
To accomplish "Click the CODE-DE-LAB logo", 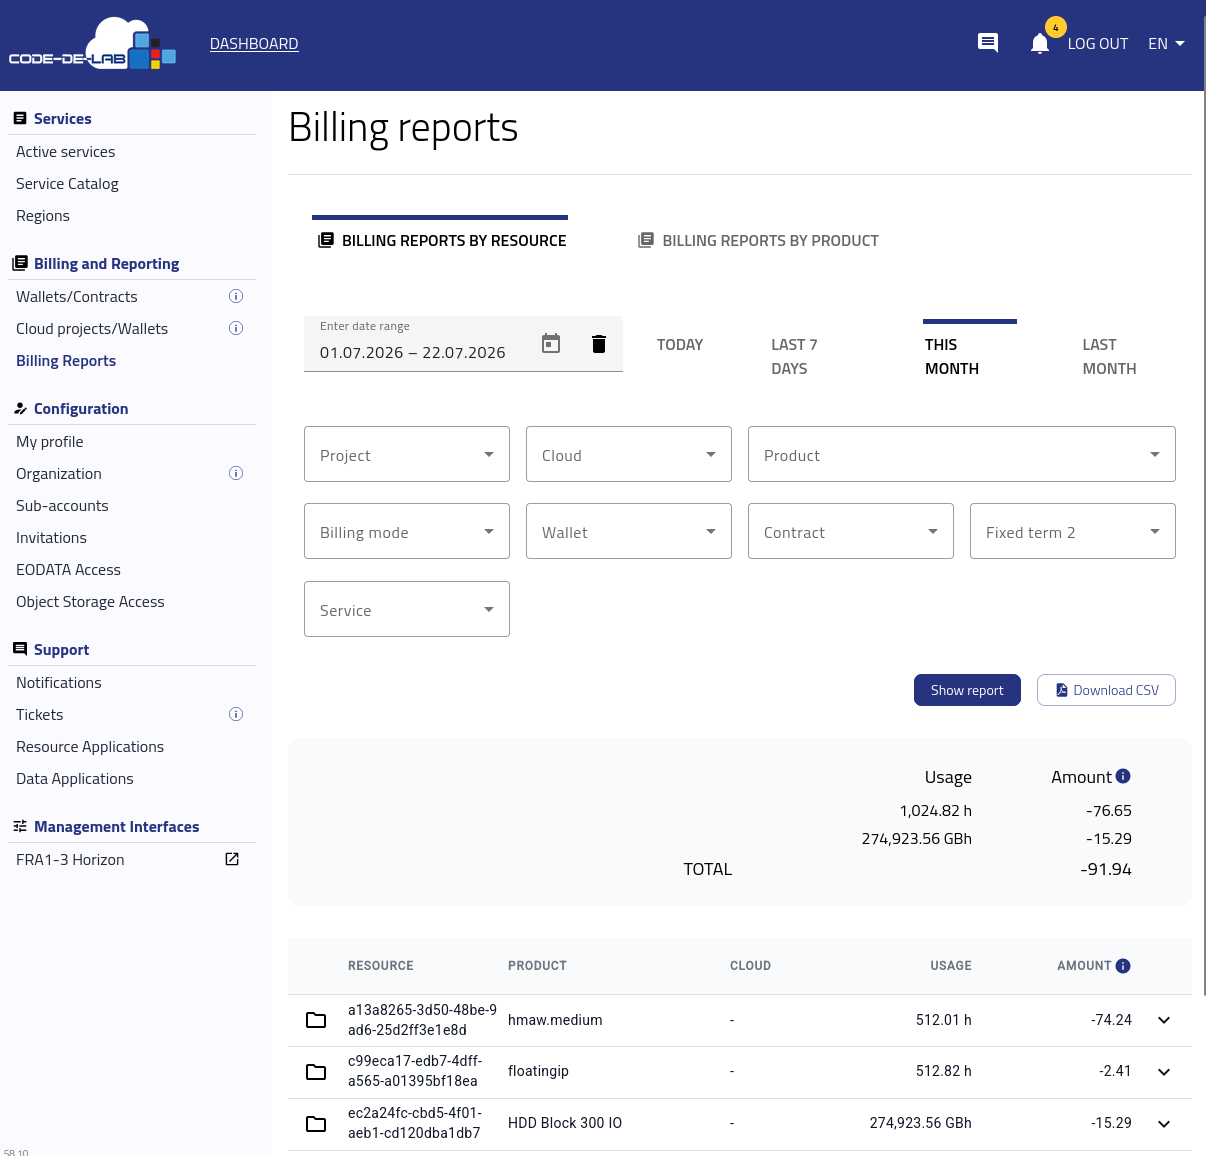I will (x=92, y=45).
